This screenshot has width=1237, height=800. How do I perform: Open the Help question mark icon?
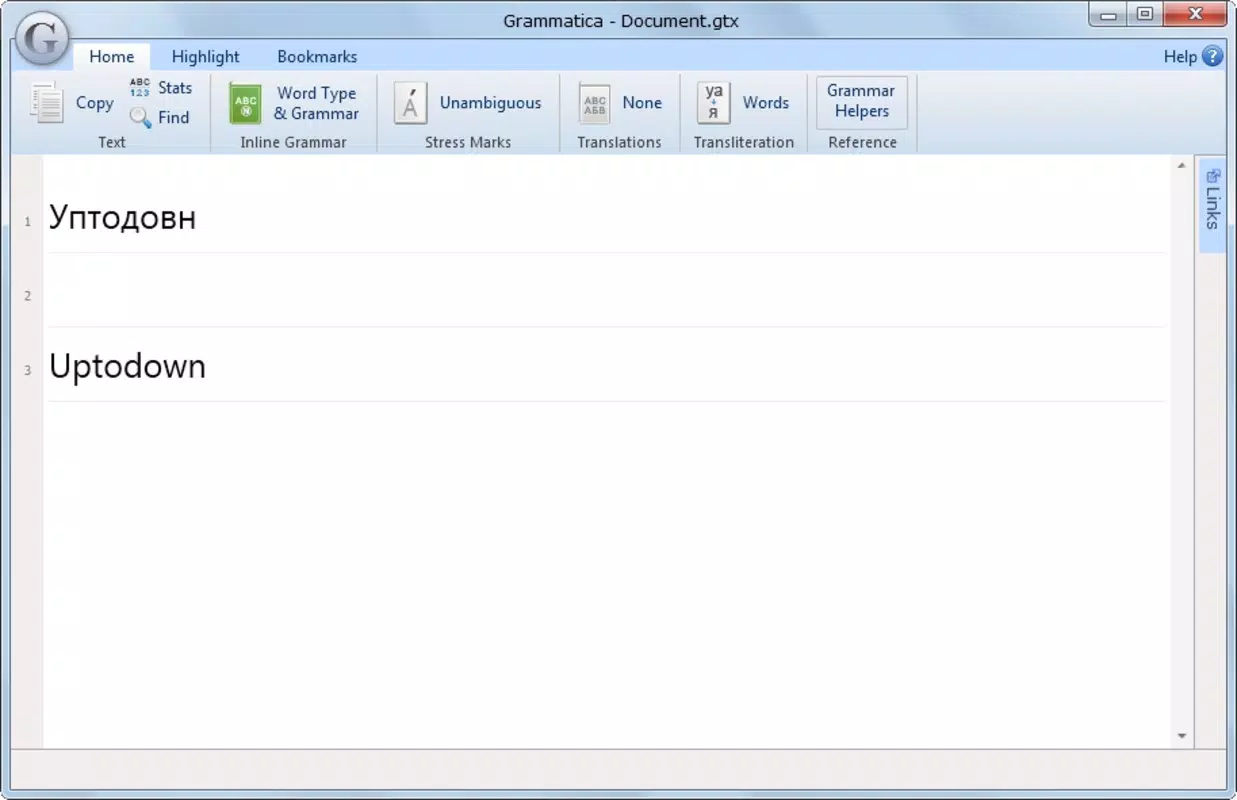coord(1213,56)
